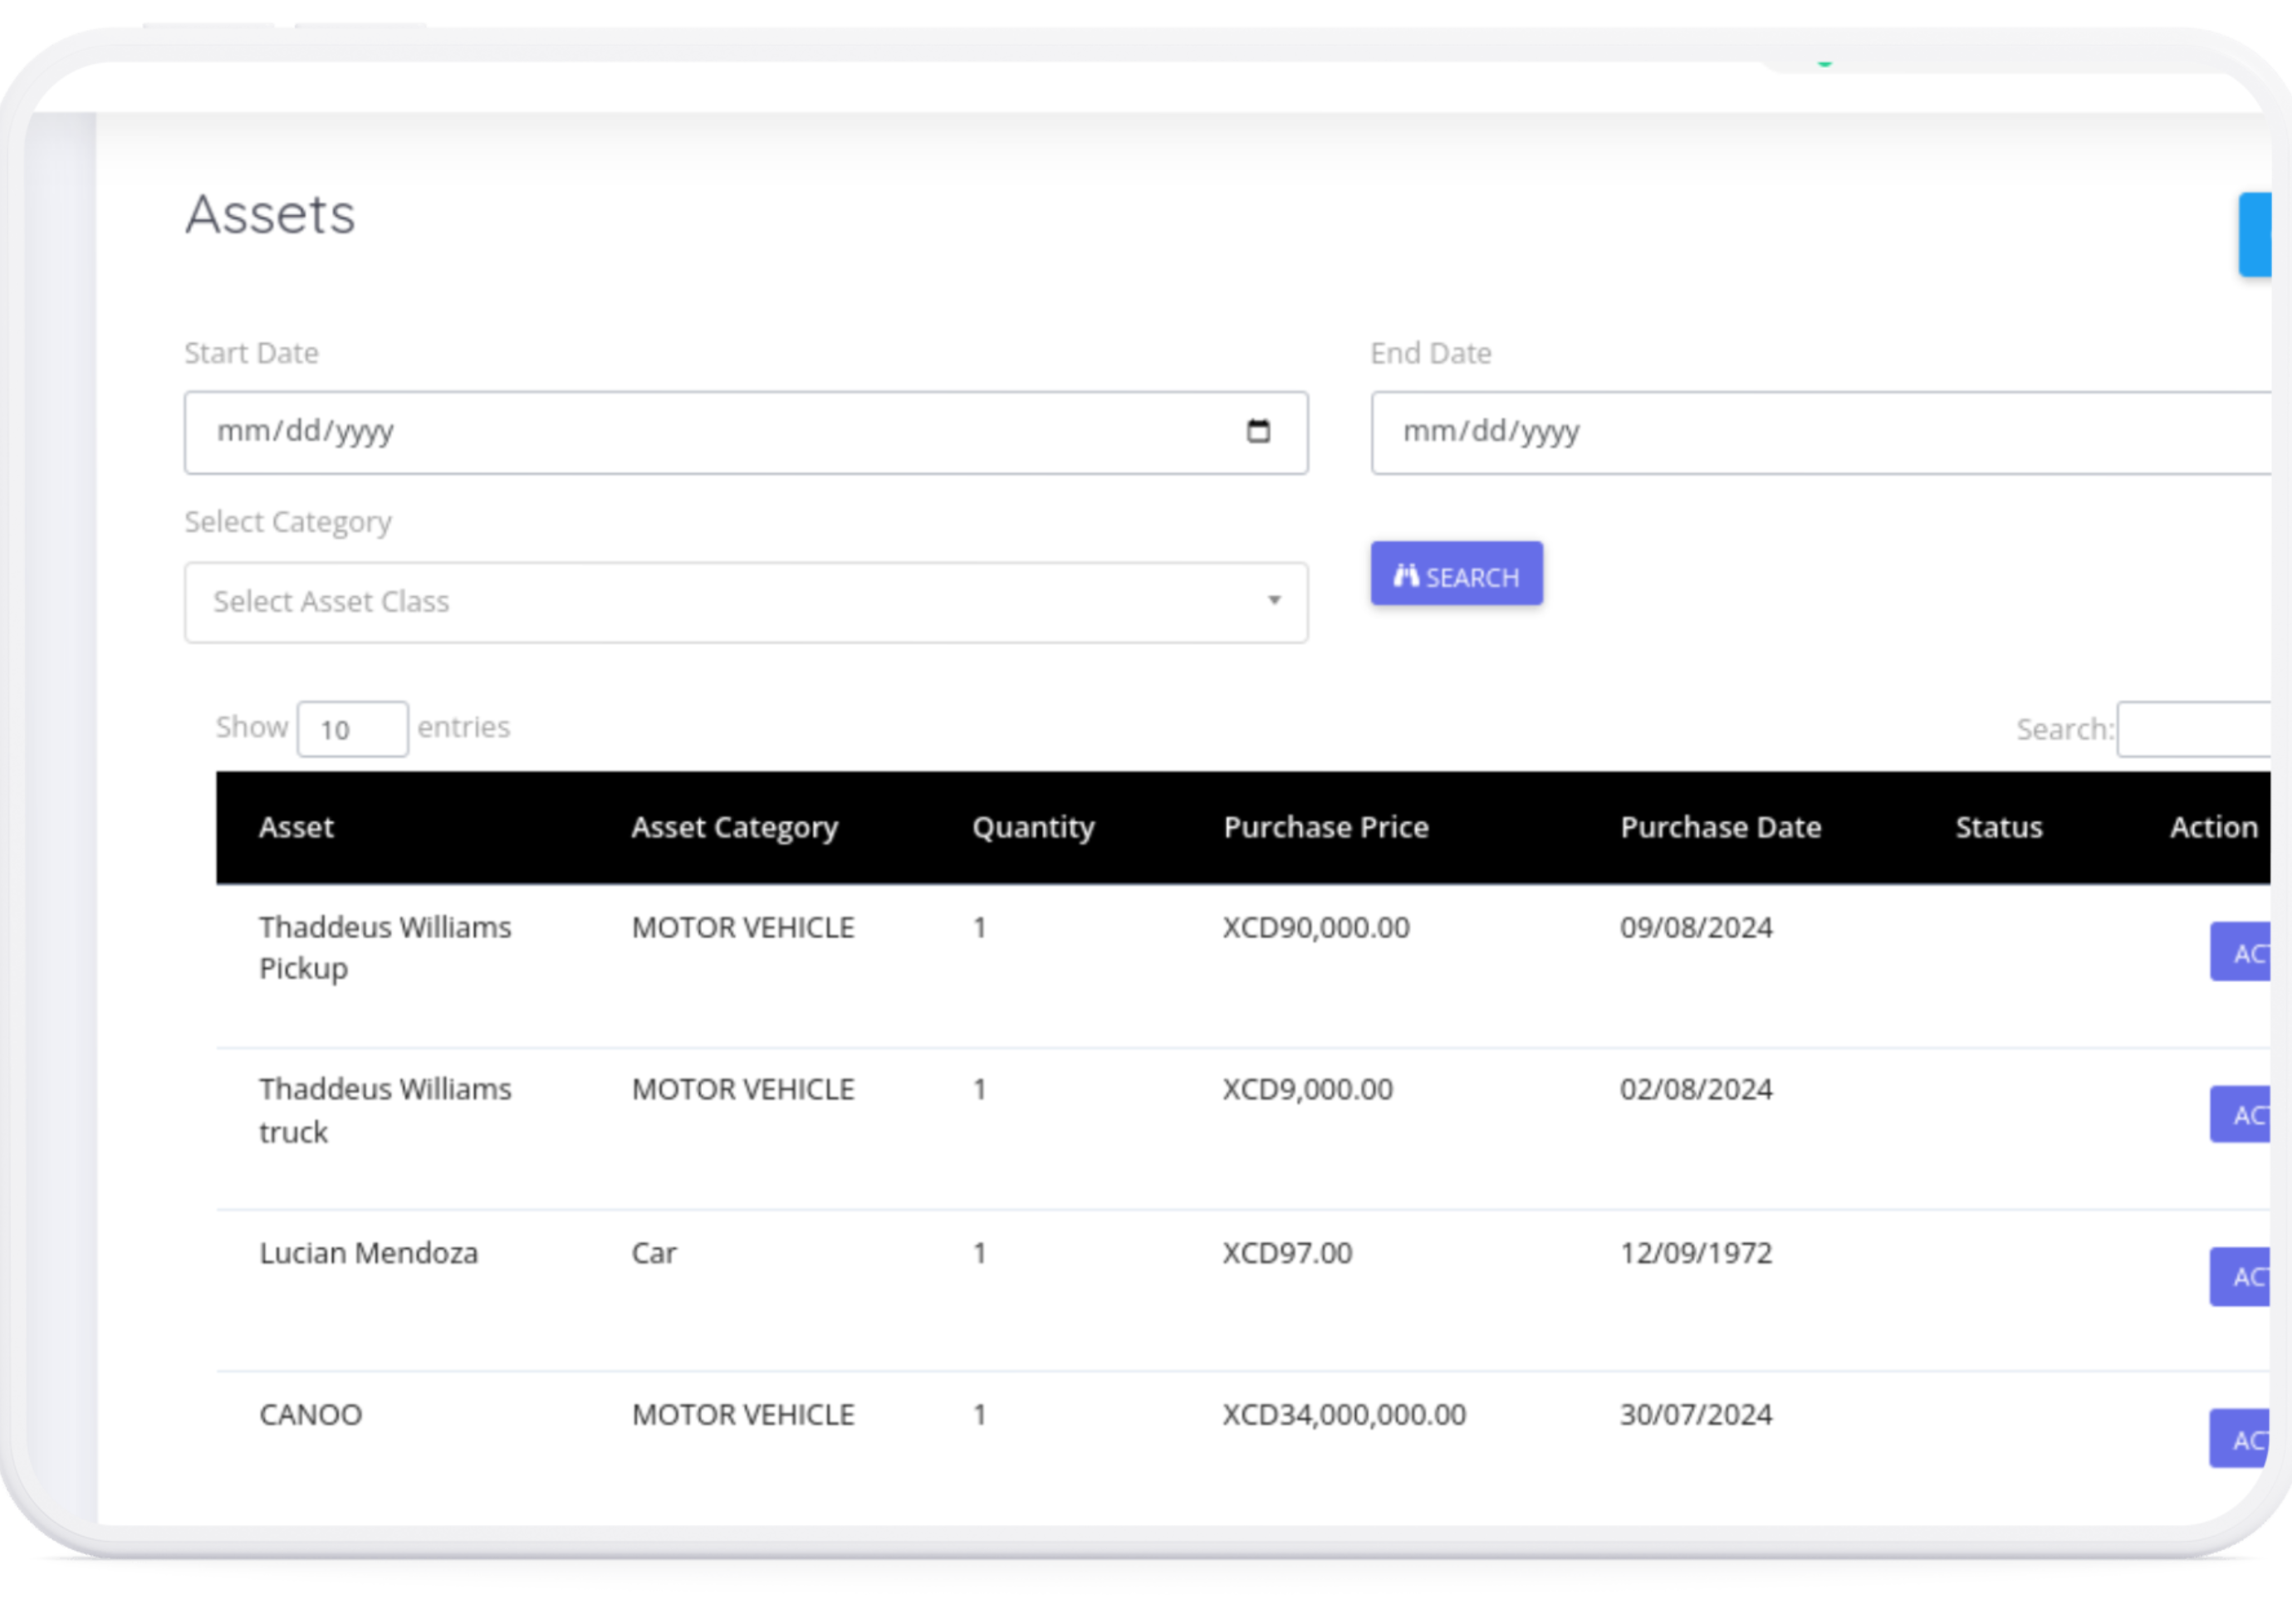Open action button for CANOO row
This screenshot has width=2292, height=1624.
[2241, 1438]
